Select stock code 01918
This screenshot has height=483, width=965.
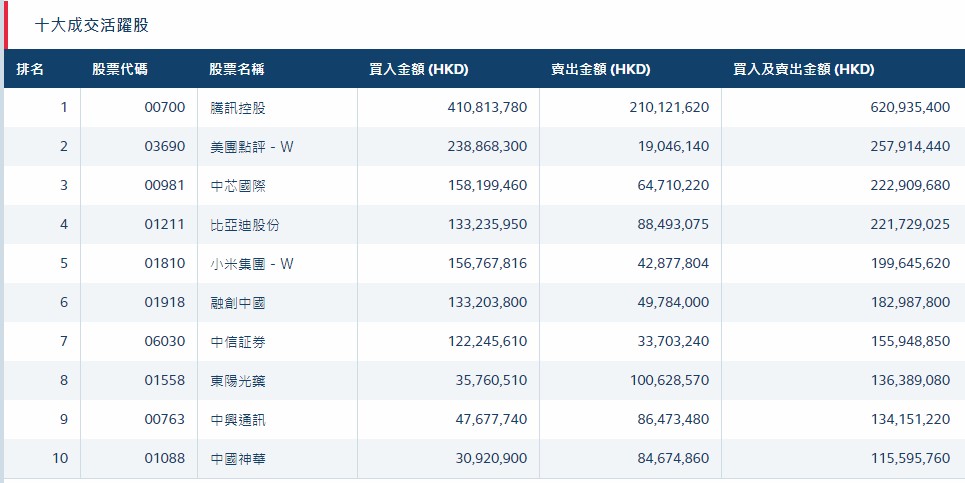pos(165,303)
